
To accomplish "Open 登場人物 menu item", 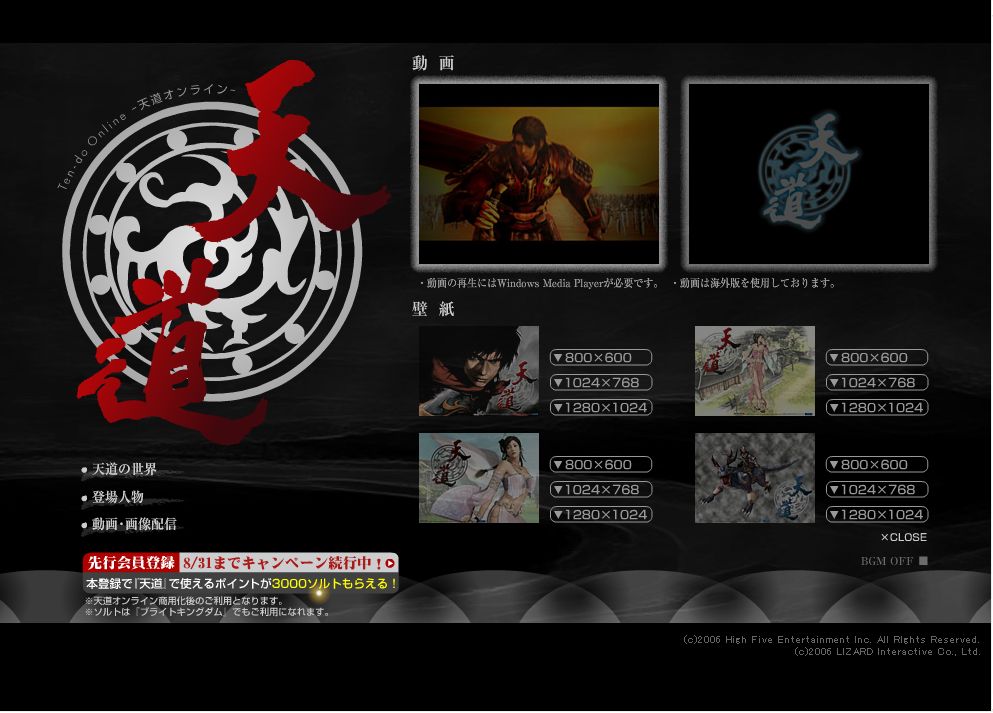I will coord(117,497).
